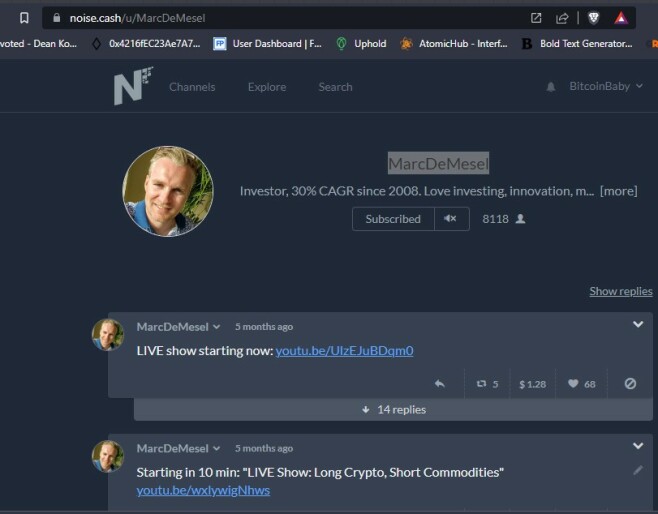
Task: Click 5 months ago on first post
Action: click(264, 326)
